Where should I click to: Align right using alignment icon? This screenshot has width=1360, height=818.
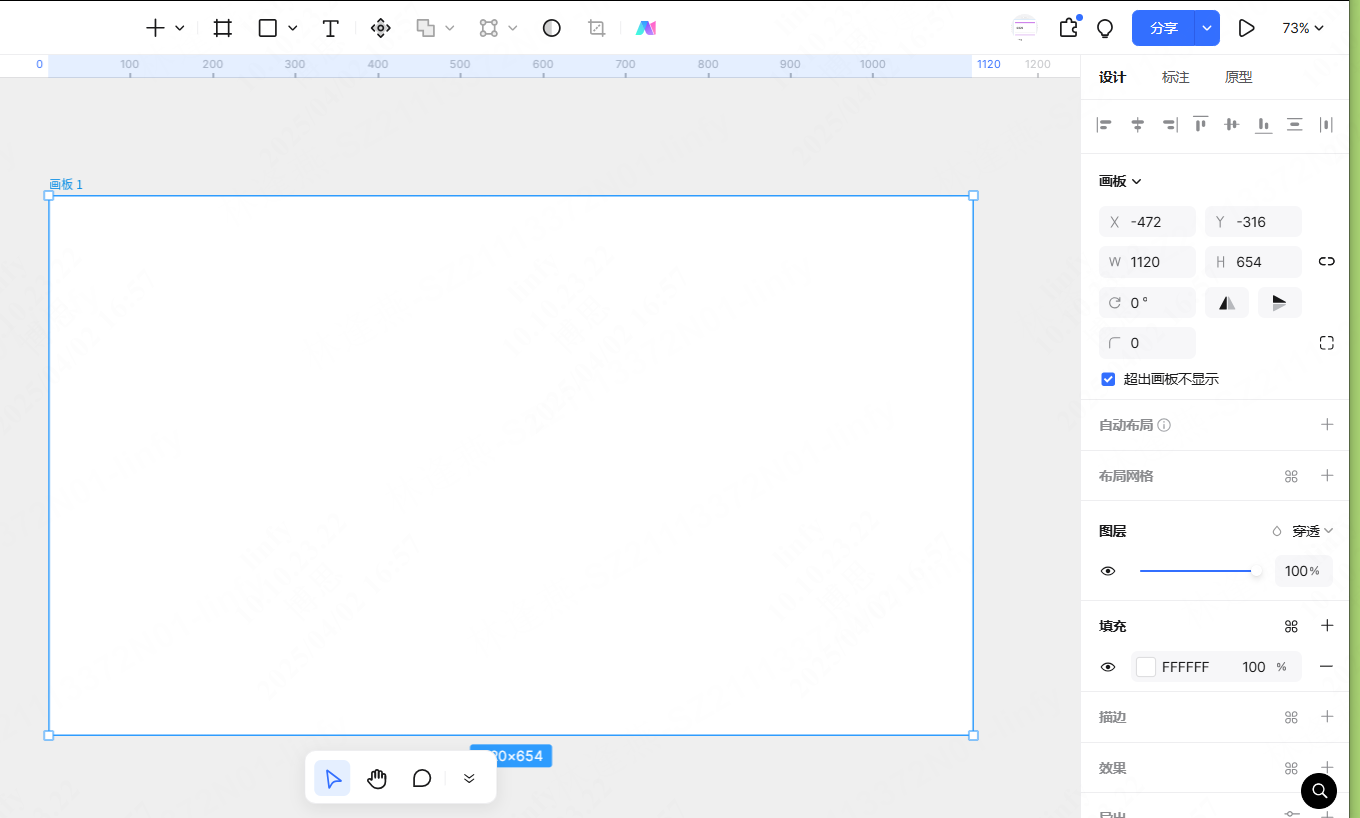tap(1169, 125)
